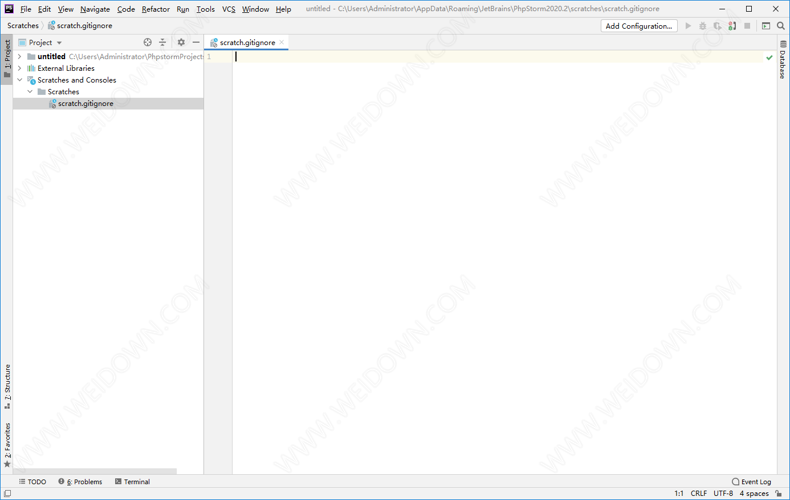This screenshot has height=500, width=790.
Task: Open Search Everywhere magnifier icon
Action: click(780, 26)
